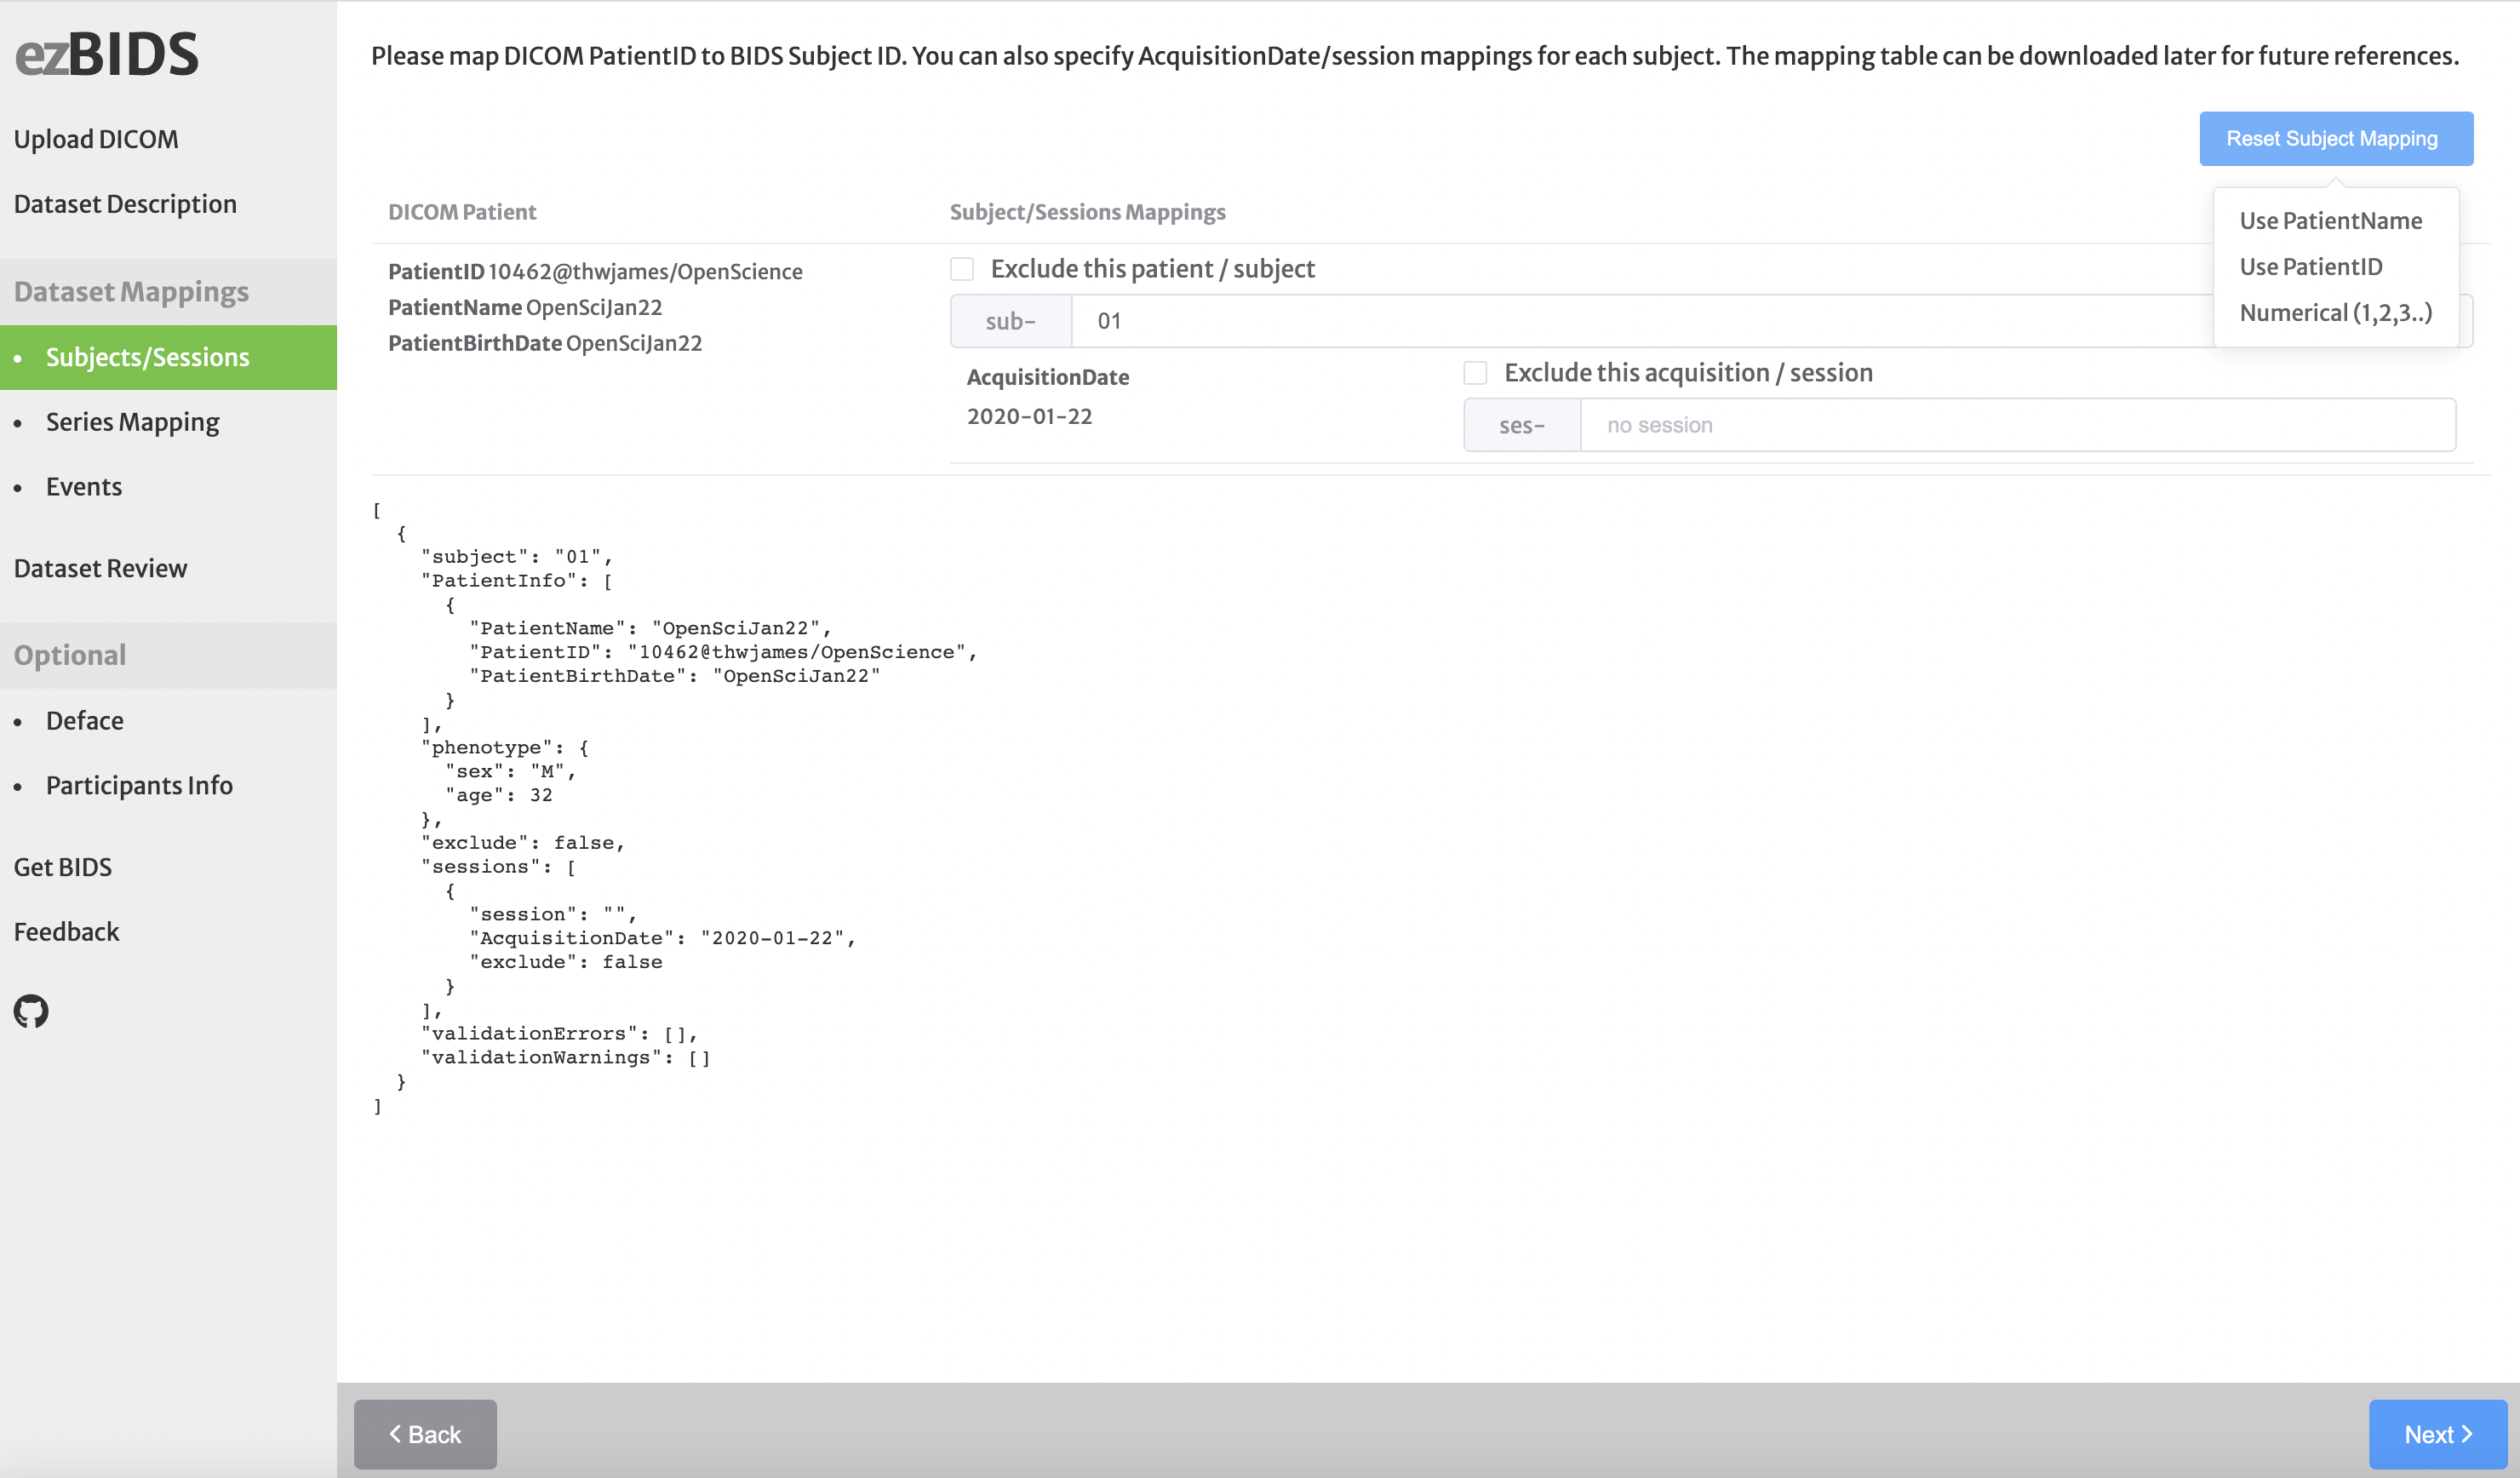The image size is (2520, 1478).
Task: Choose Numerical (1,2,3..) option
Action: tap(2335, 313)
